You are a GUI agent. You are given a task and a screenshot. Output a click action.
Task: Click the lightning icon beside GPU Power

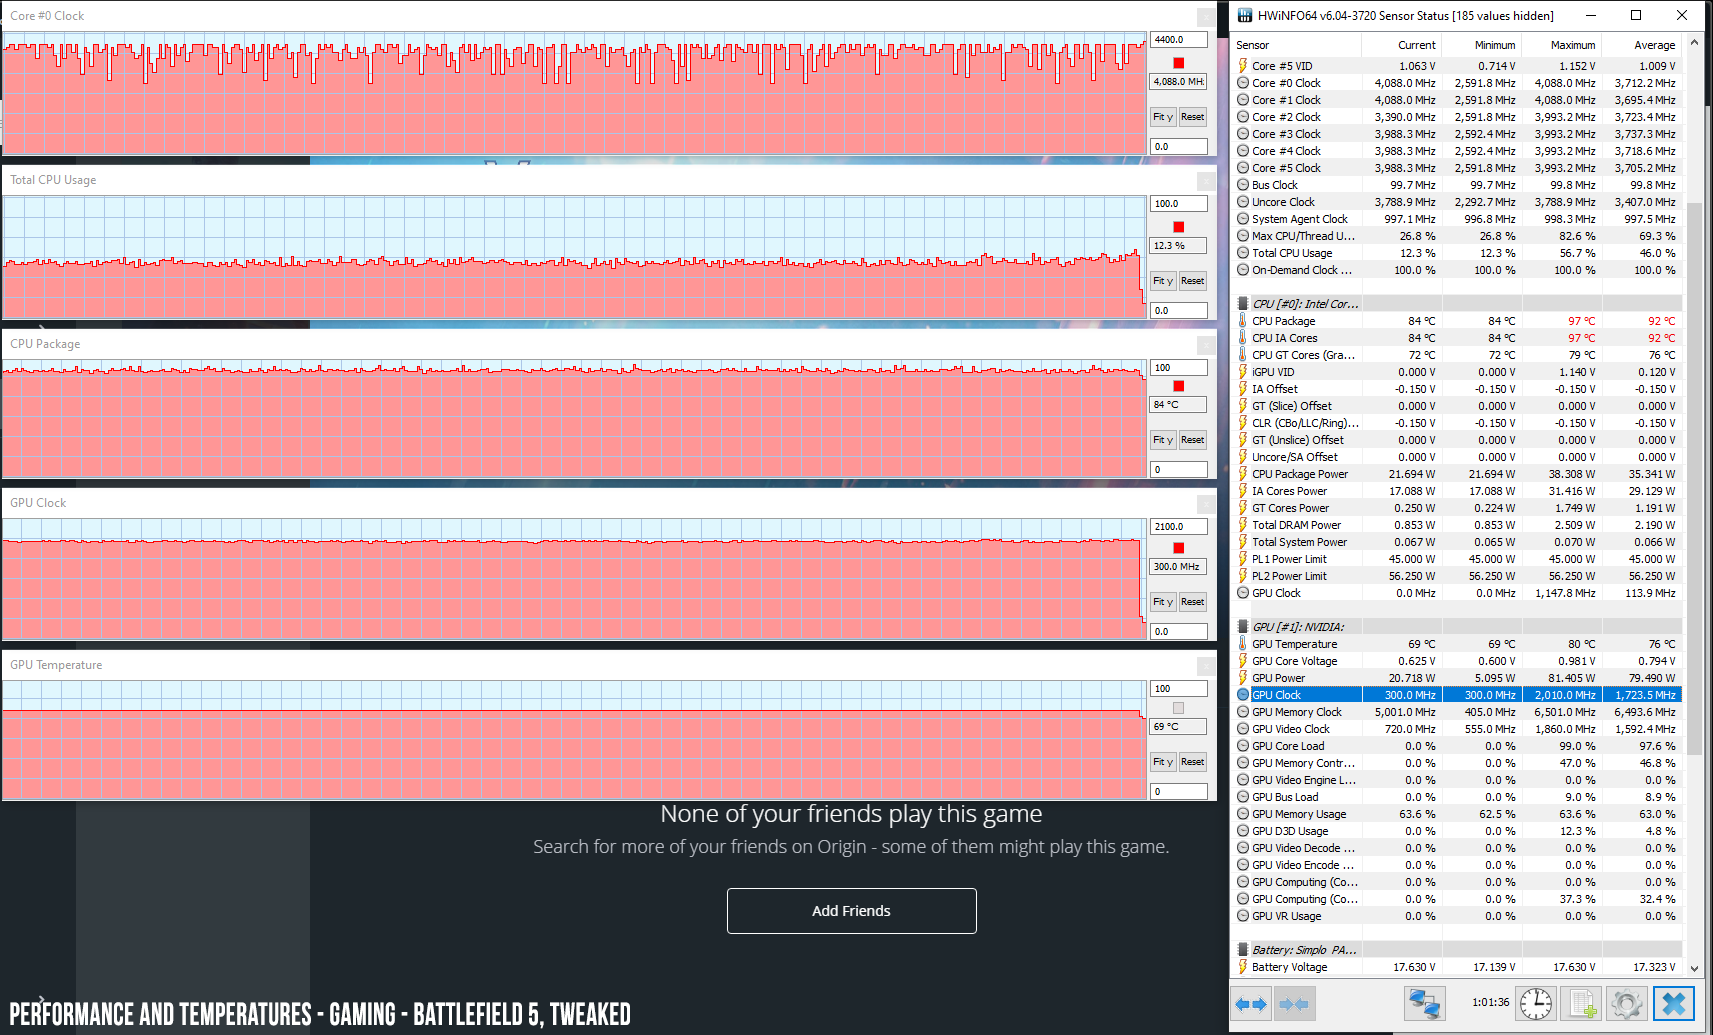pyautogui.click(x=1242, y=678)
